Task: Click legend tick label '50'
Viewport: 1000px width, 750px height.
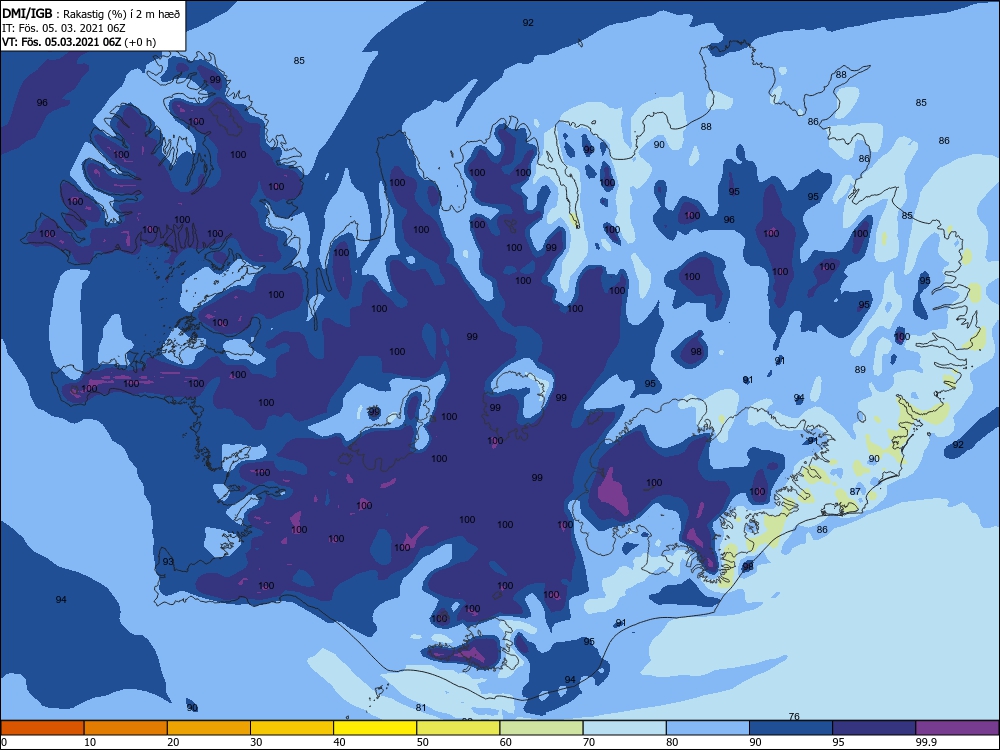Action: pyautogui.click(x=423, y=742)
